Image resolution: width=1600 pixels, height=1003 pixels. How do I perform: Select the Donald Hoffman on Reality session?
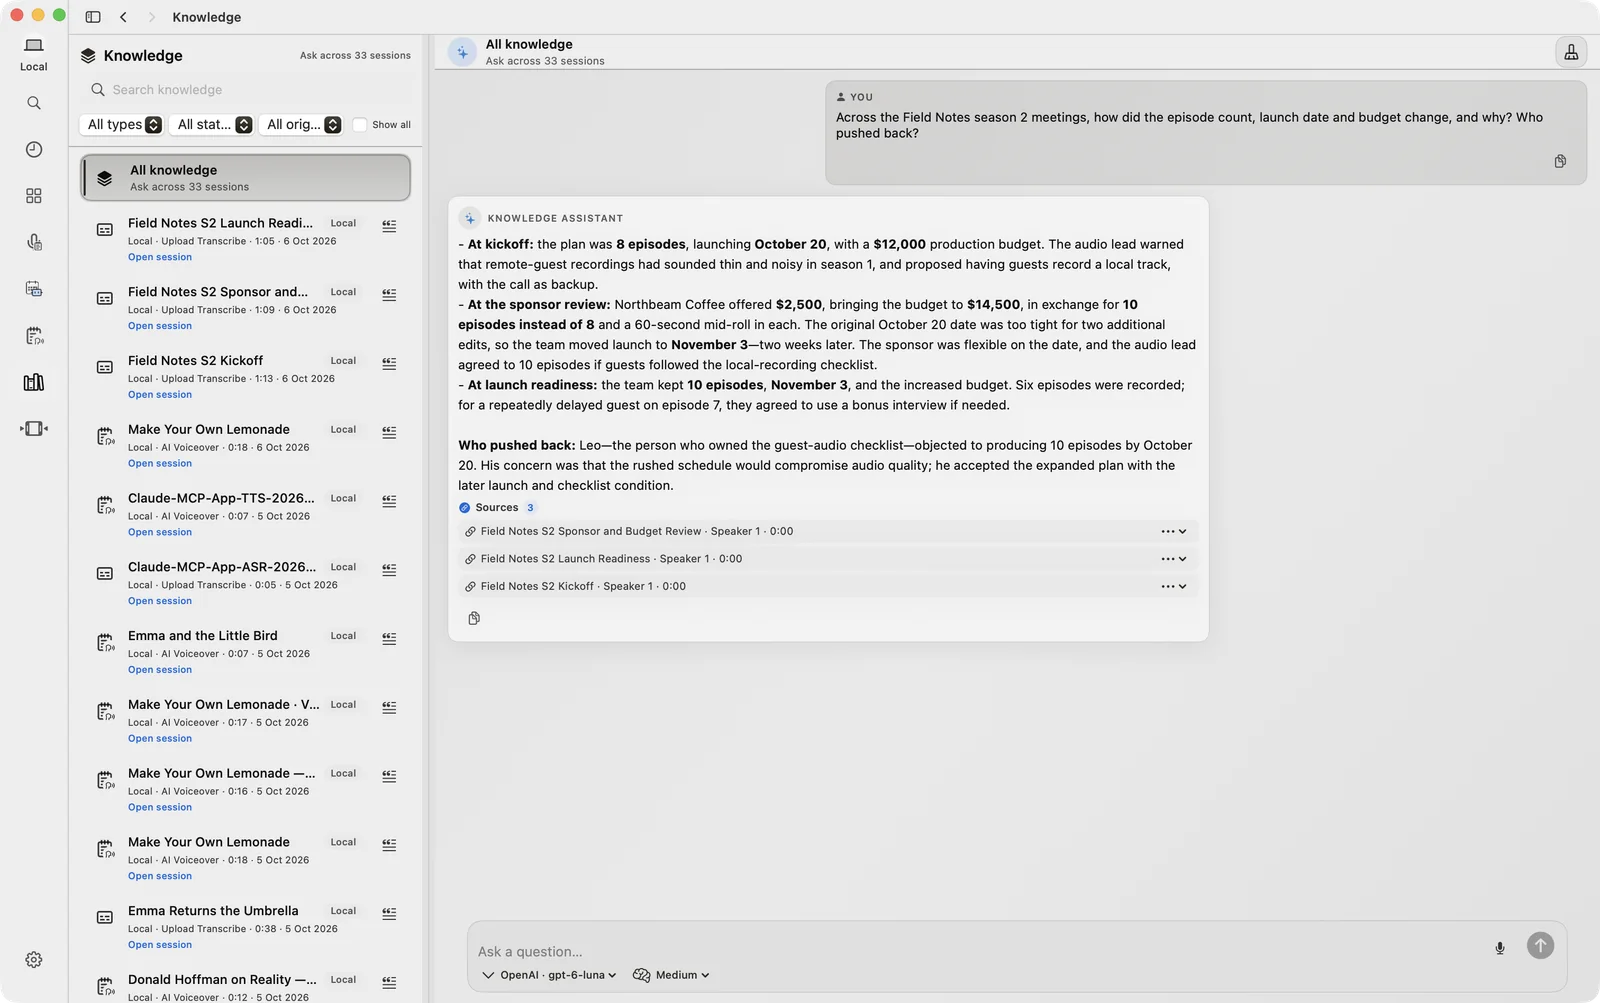(x=246, y=987)
